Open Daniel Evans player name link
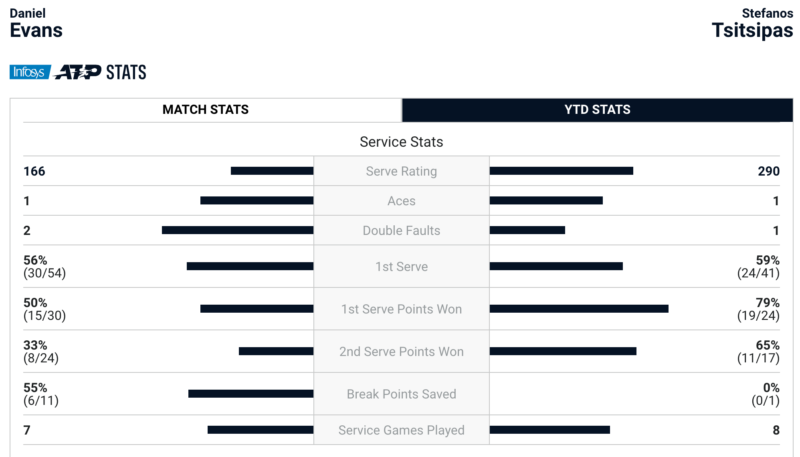800x457 pixels. (x=36, y=23)
